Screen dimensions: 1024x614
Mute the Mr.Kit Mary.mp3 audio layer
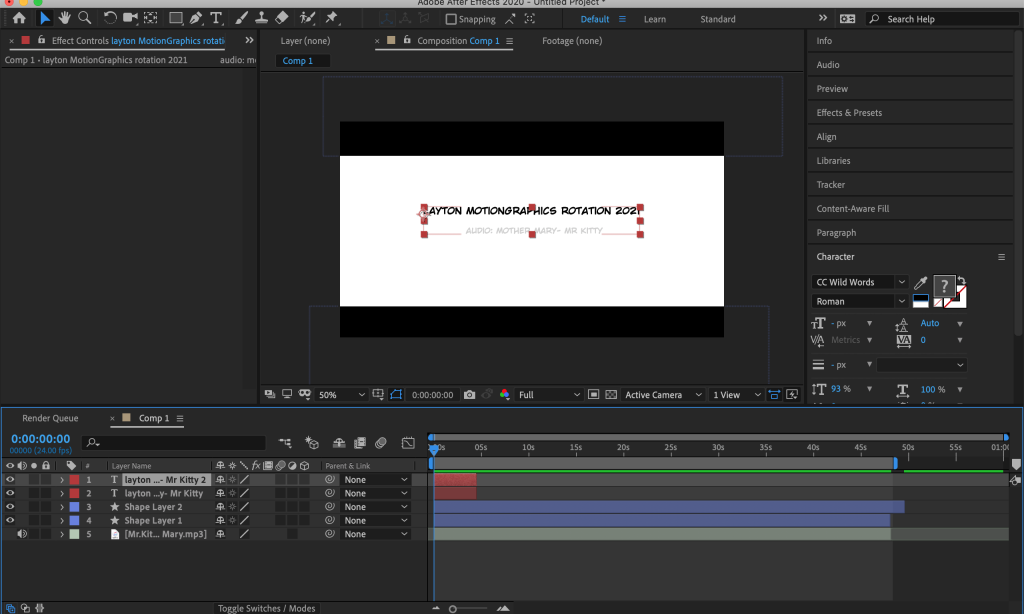coord(22,534)
